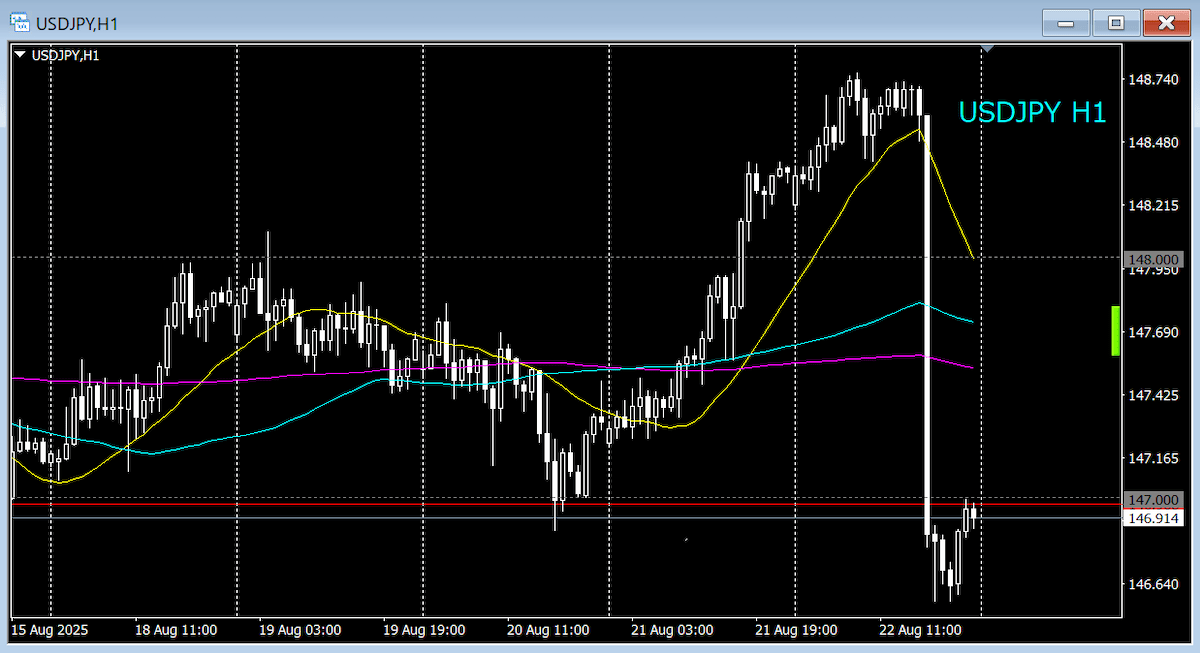
Task: Click the "15 Aug 2025" date label
Action: click(47, 631)
